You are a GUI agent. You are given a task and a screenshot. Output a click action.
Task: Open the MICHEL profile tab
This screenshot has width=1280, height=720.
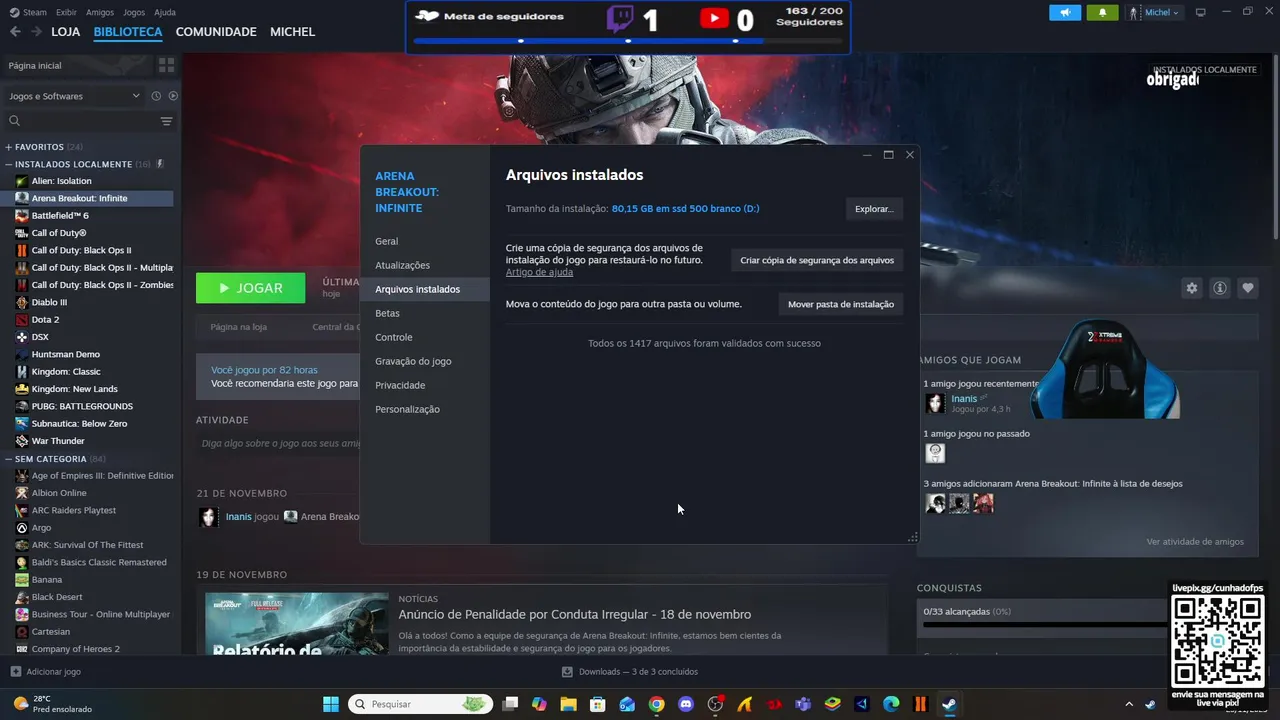coord(292,32)
